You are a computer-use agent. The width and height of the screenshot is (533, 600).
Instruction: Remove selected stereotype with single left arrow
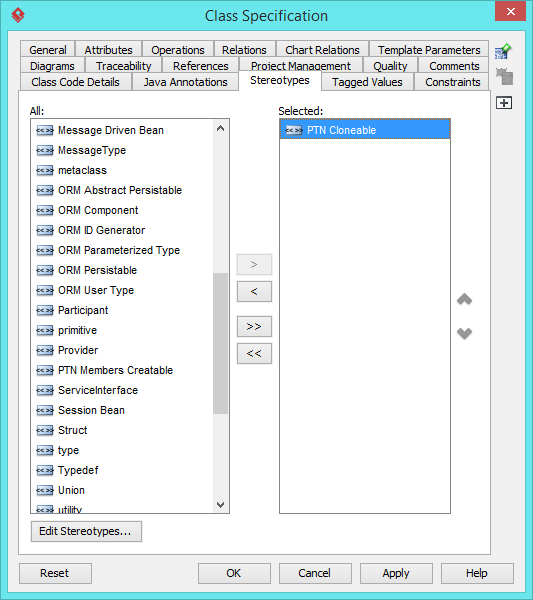coord(254,292)
